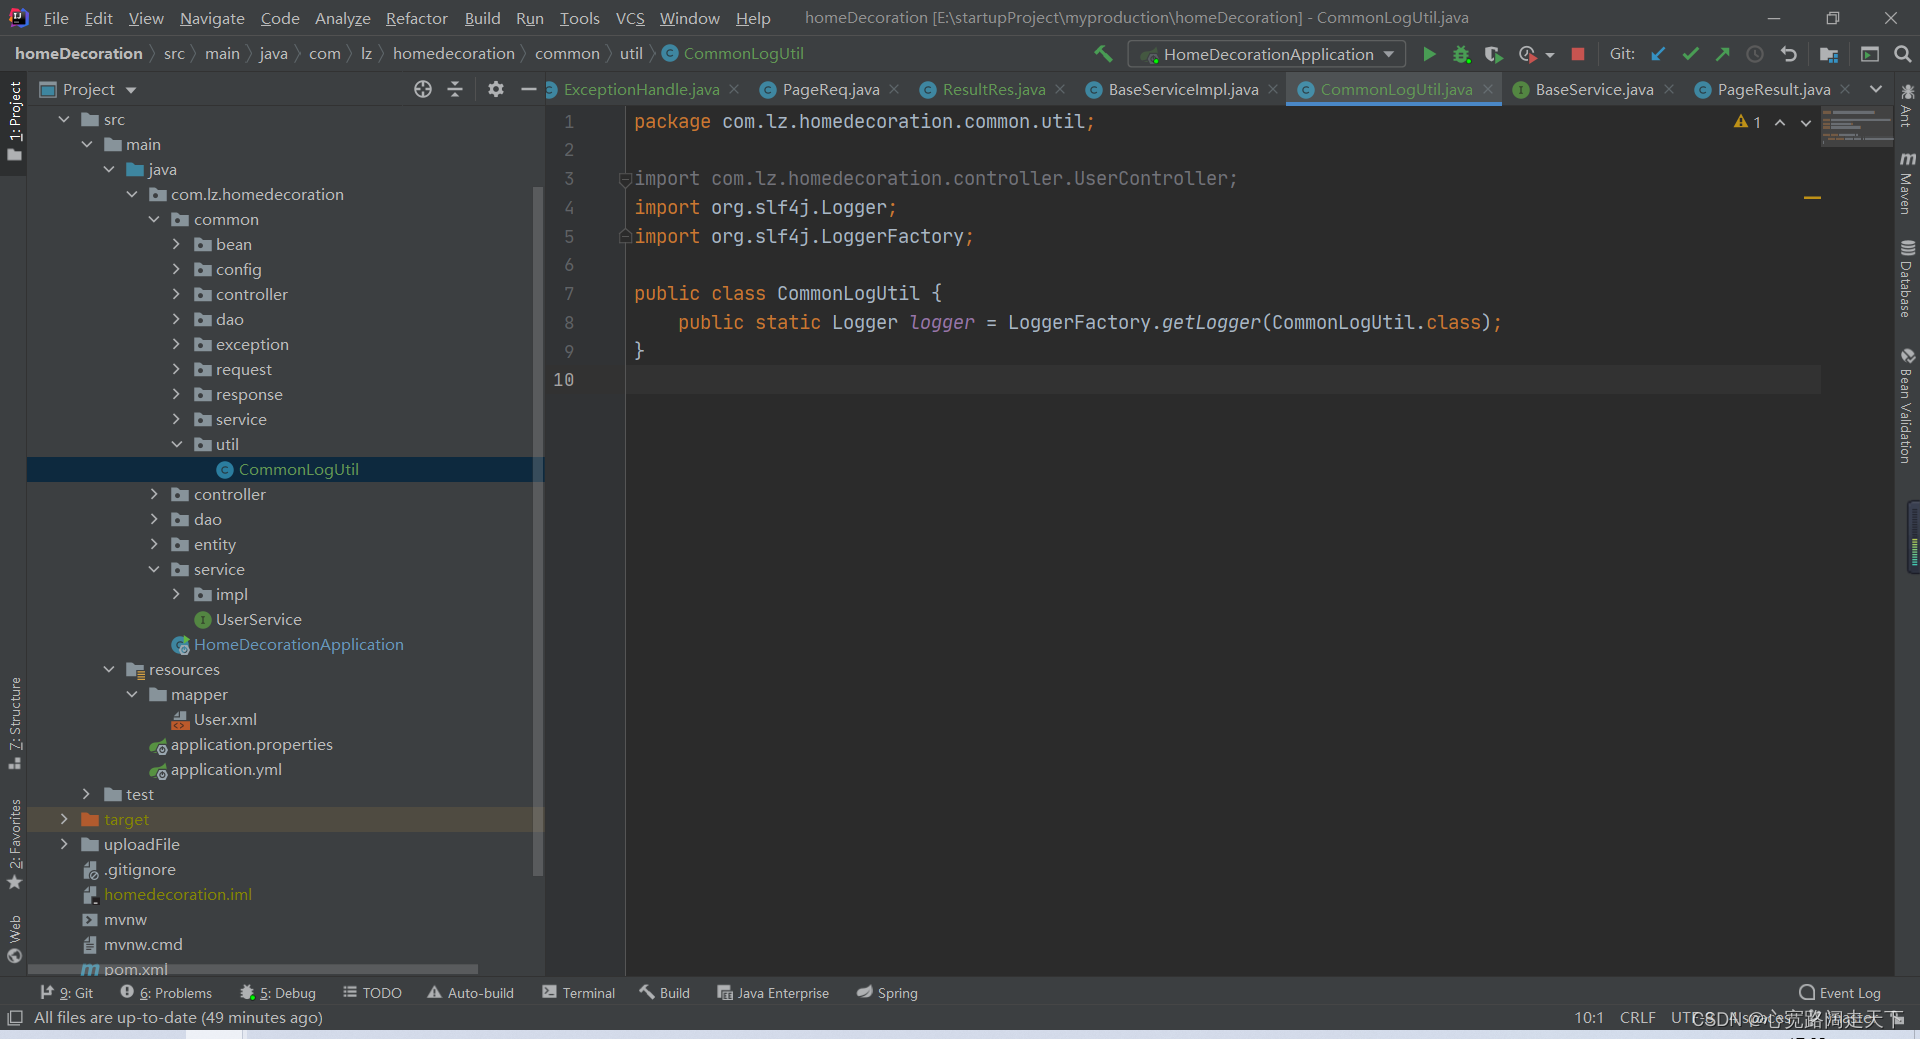
Task: Select application.yml in the project tree
Action: click(x=226, y=769)
